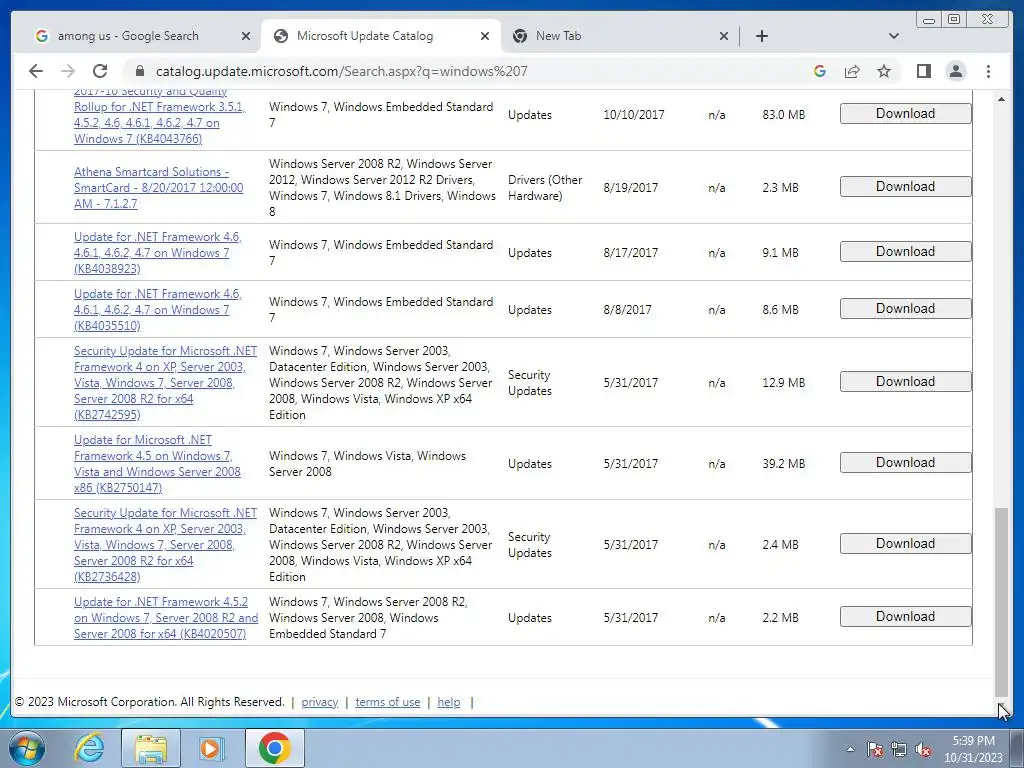Screen dimensions: 1024x768
Task: Click Windows 7, Windows Vista products cell
Action: (x=367, y=464)
